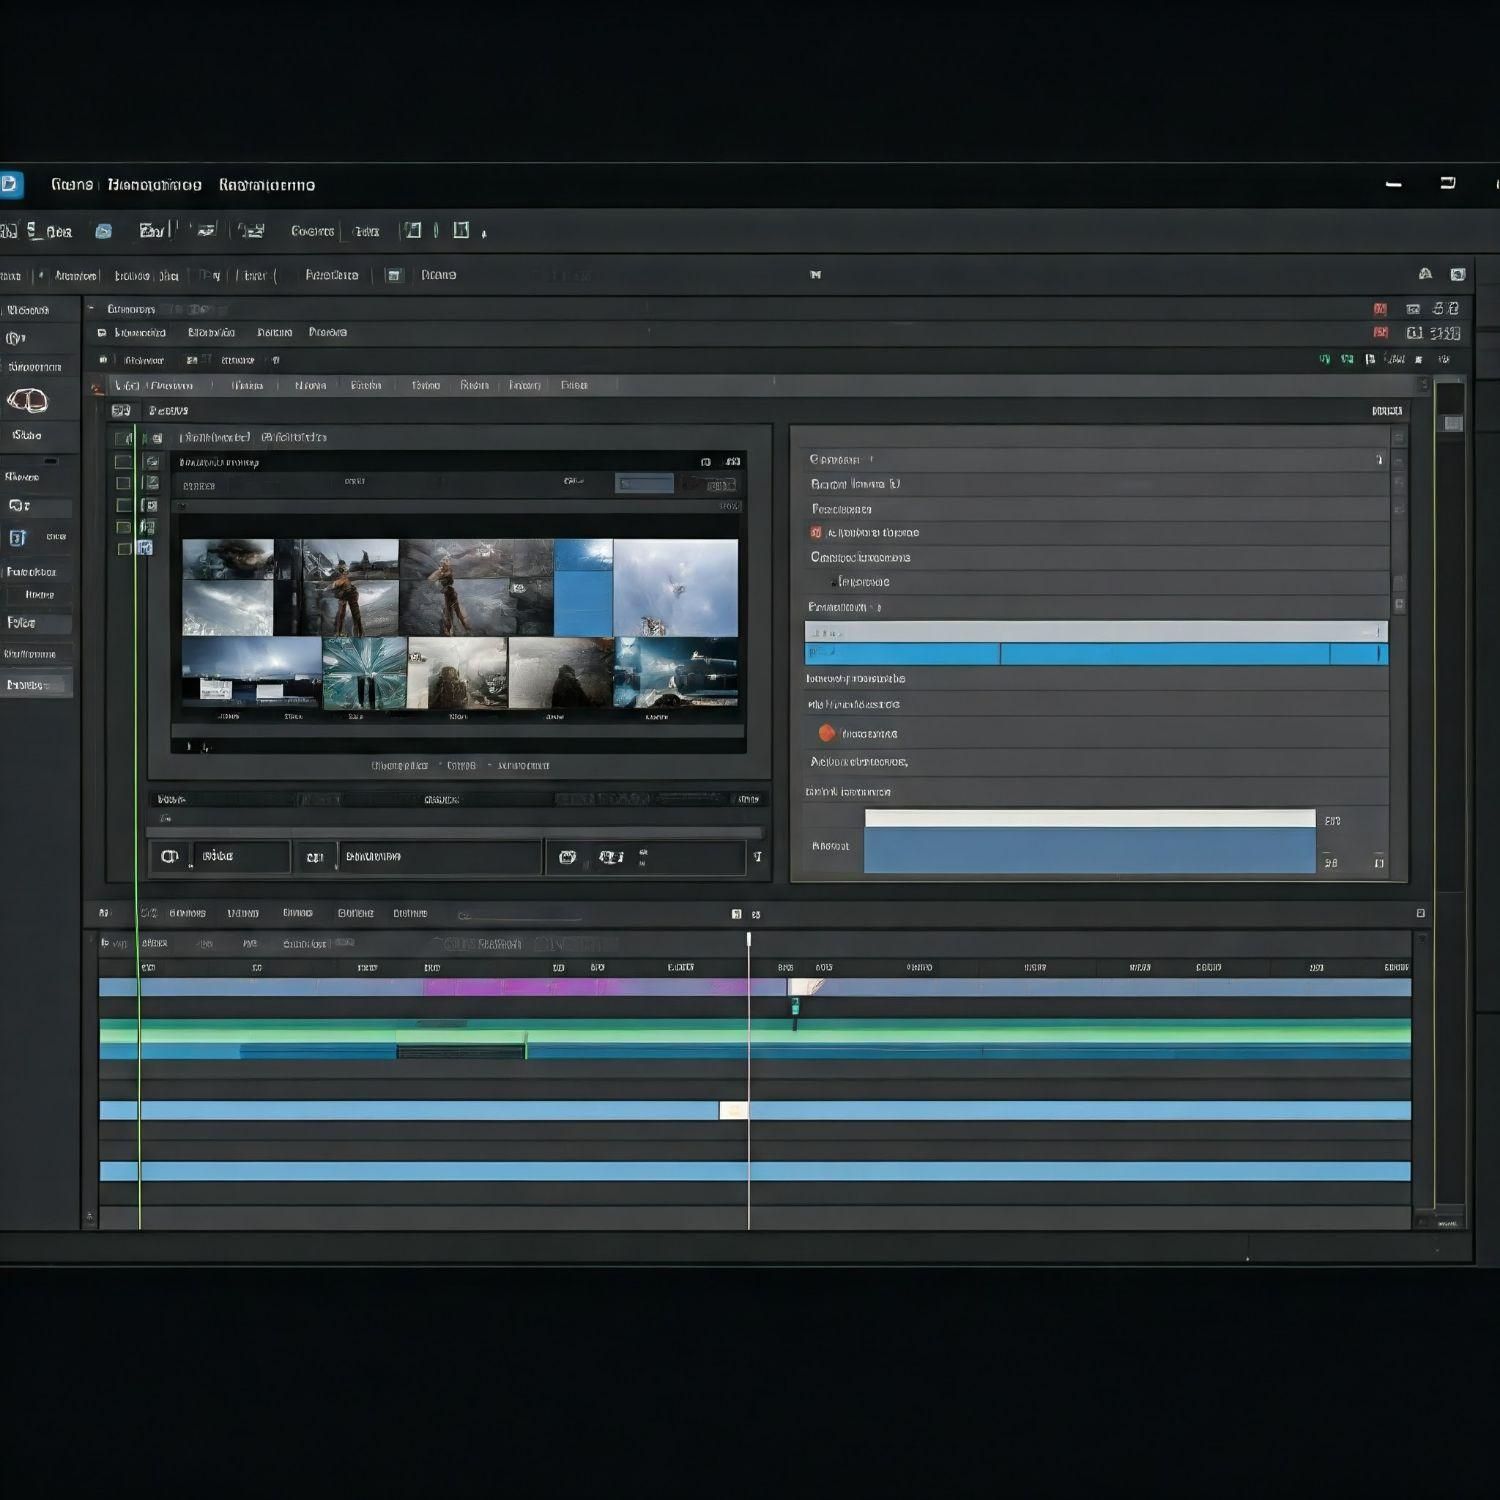Click the second small button below the preview

click(x=315, y=857)
